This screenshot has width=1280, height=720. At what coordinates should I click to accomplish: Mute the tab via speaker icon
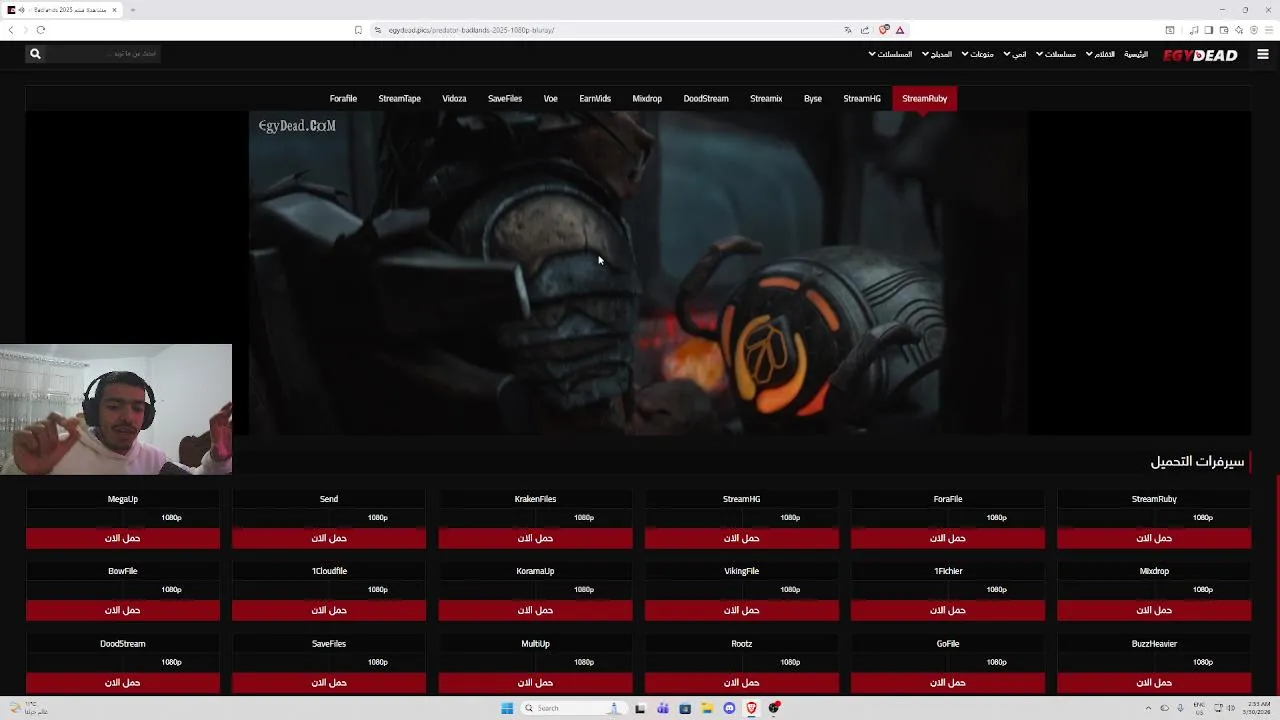click(22, 10)
